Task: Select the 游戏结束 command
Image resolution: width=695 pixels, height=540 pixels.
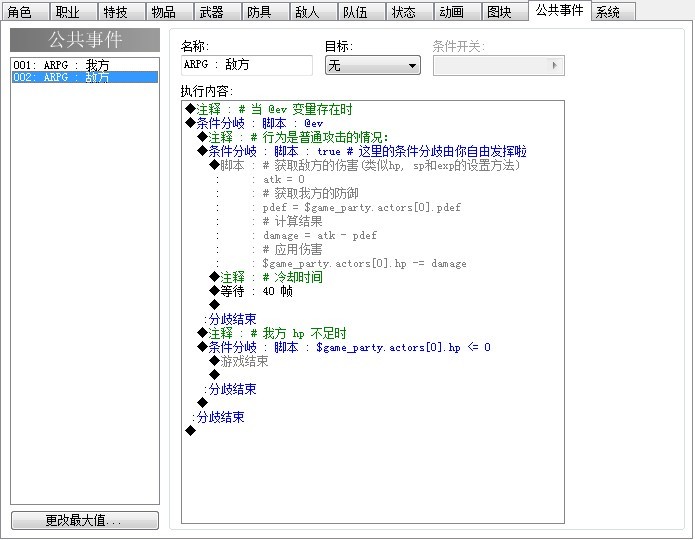Action: pos(239,361)
